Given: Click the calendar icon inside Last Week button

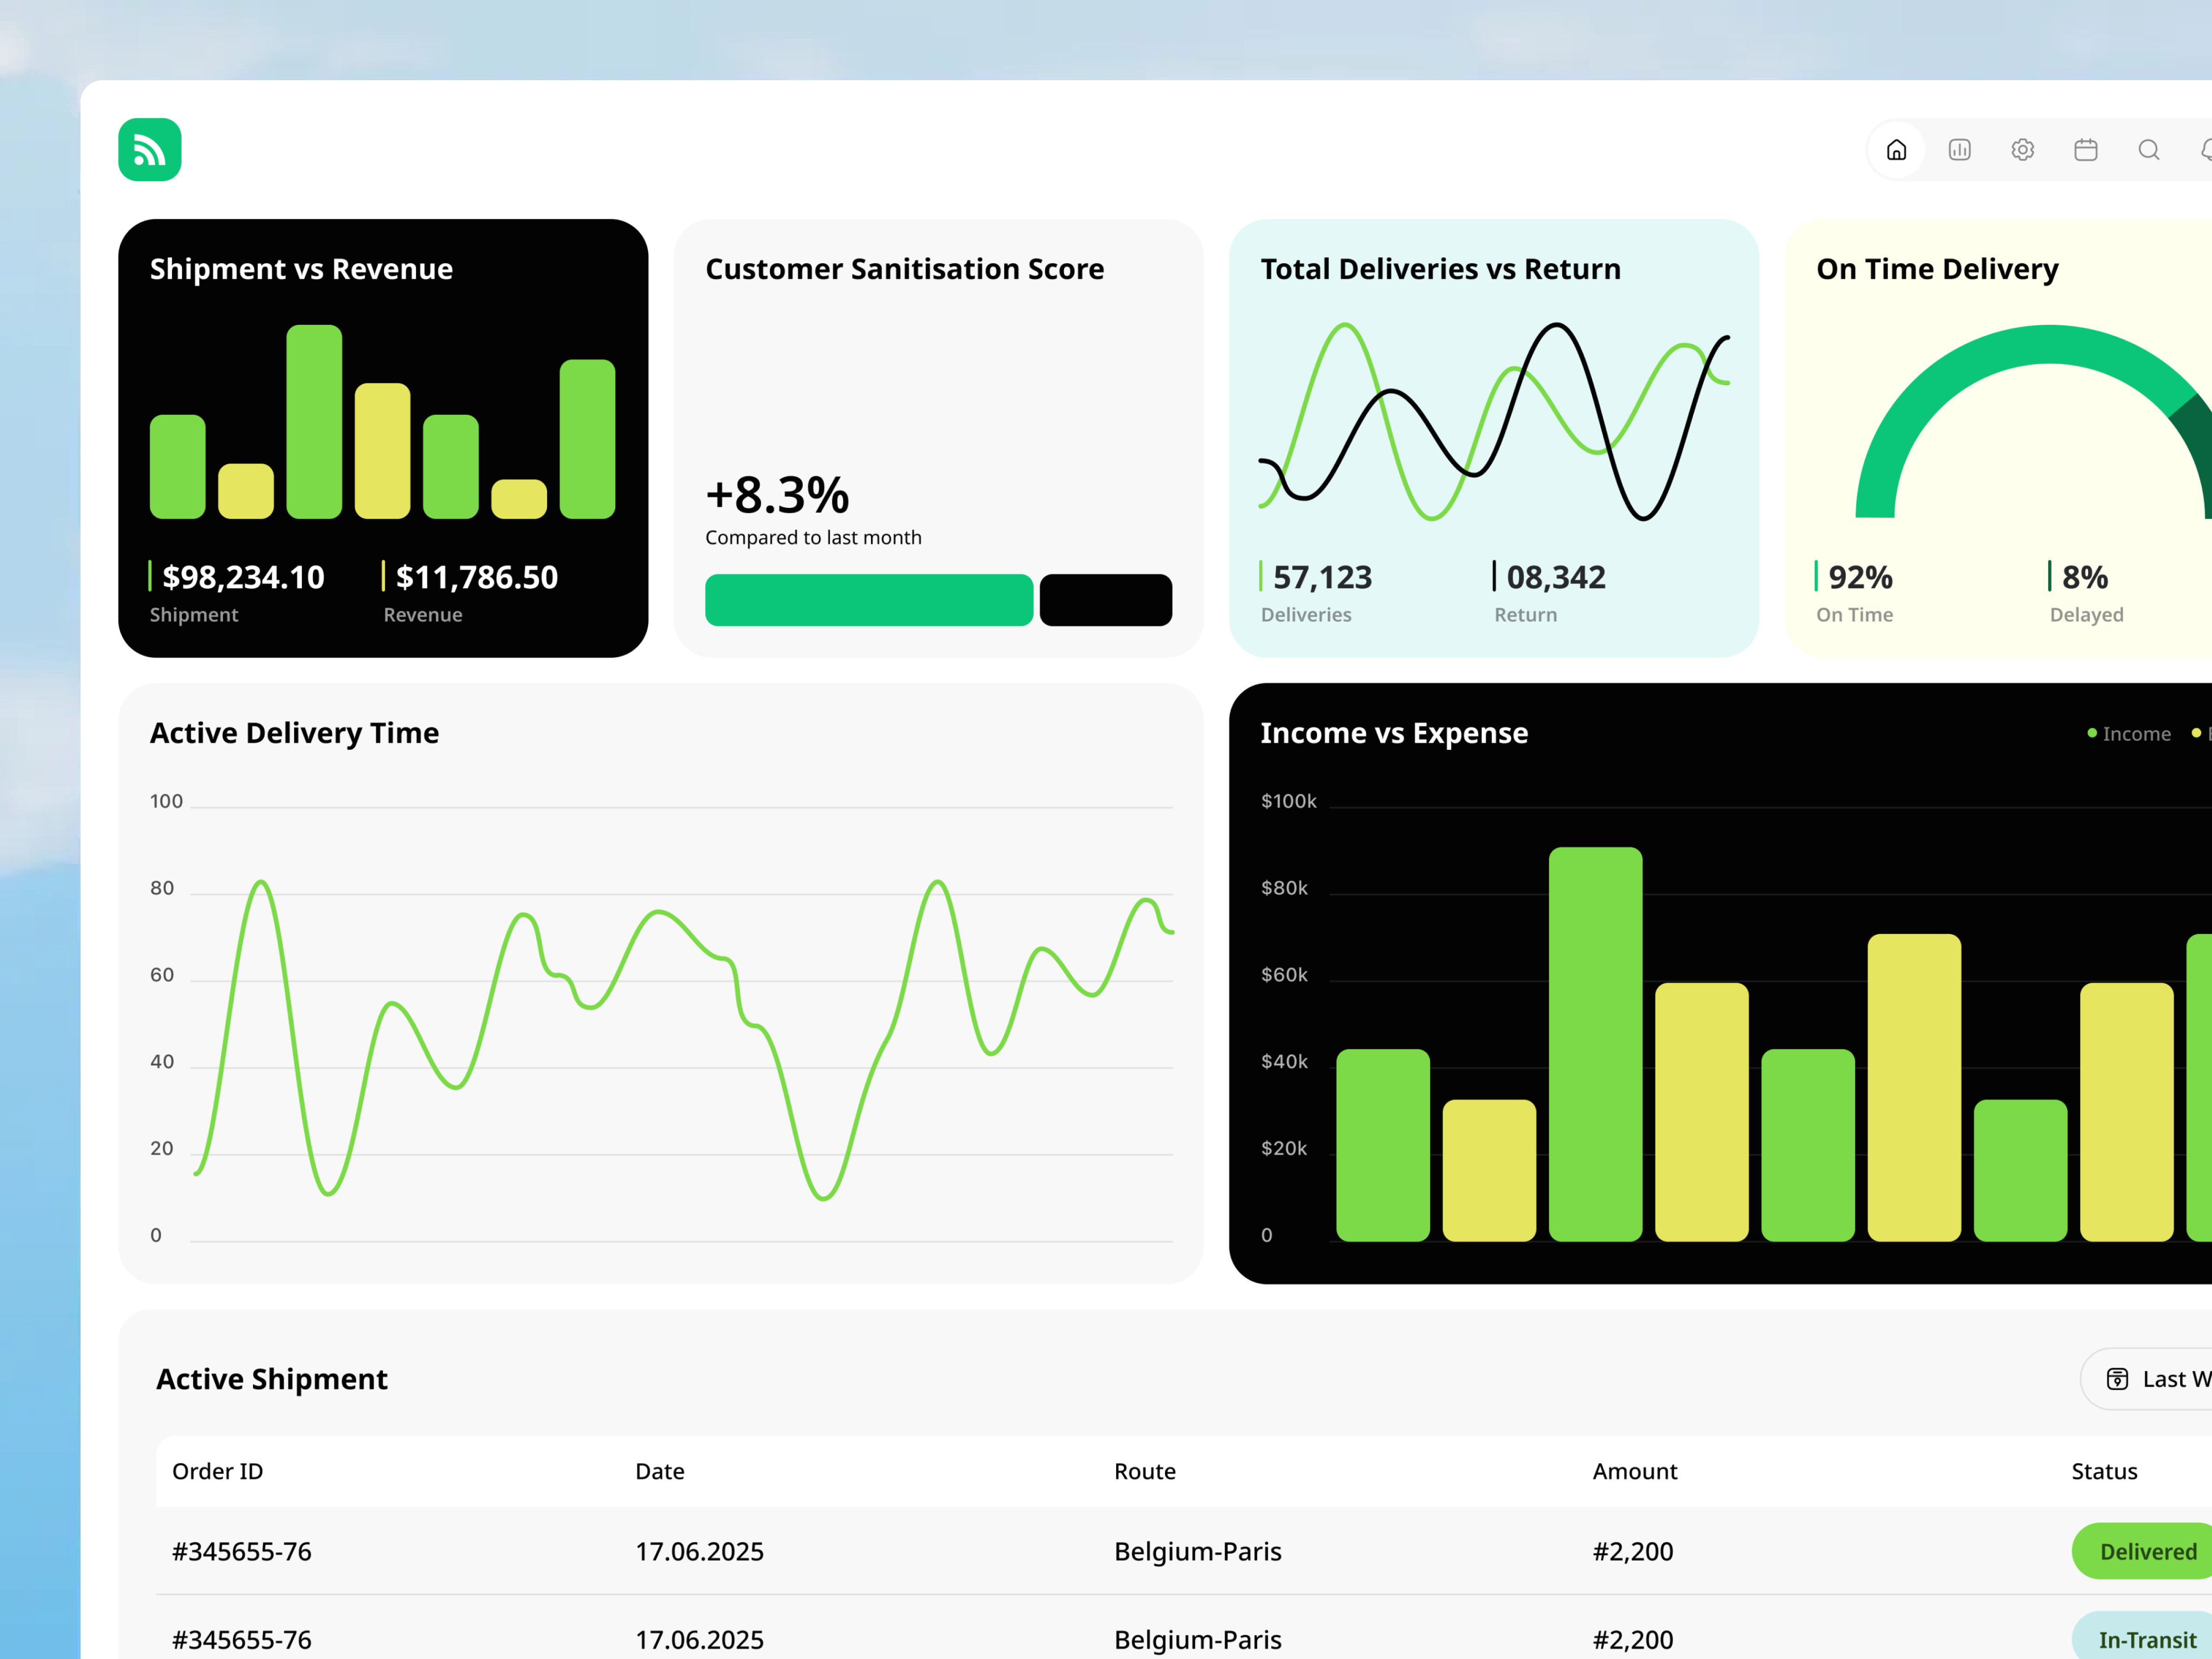Looking at the screenshot, I should click(x=2119, y=1378).
